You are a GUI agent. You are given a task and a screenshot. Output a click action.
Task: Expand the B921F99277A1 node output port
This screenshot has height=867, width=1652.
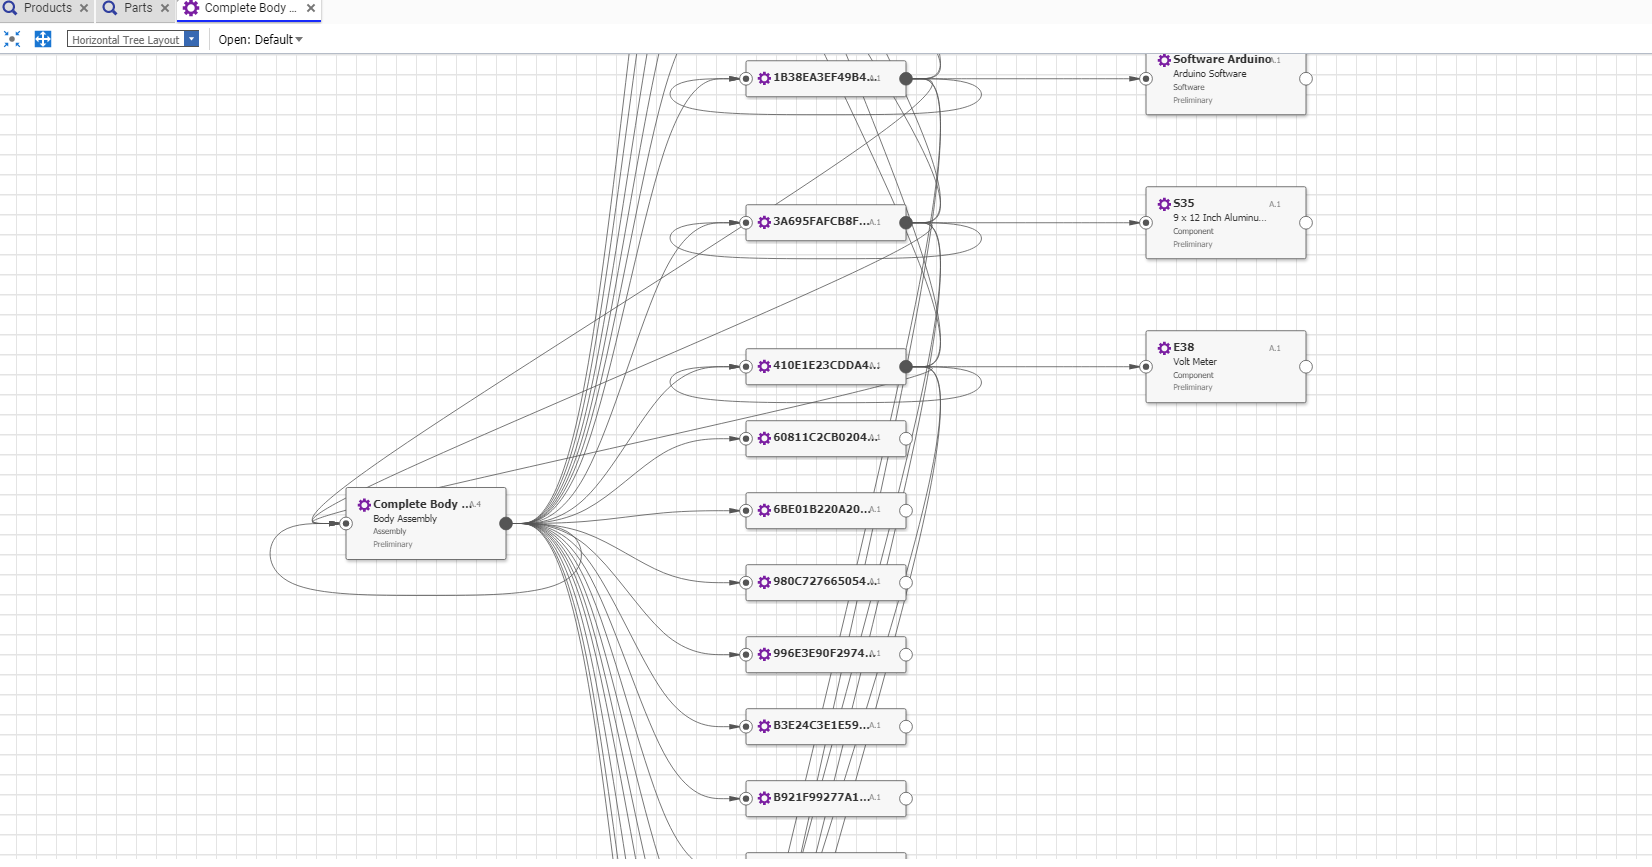click(906, 798)
